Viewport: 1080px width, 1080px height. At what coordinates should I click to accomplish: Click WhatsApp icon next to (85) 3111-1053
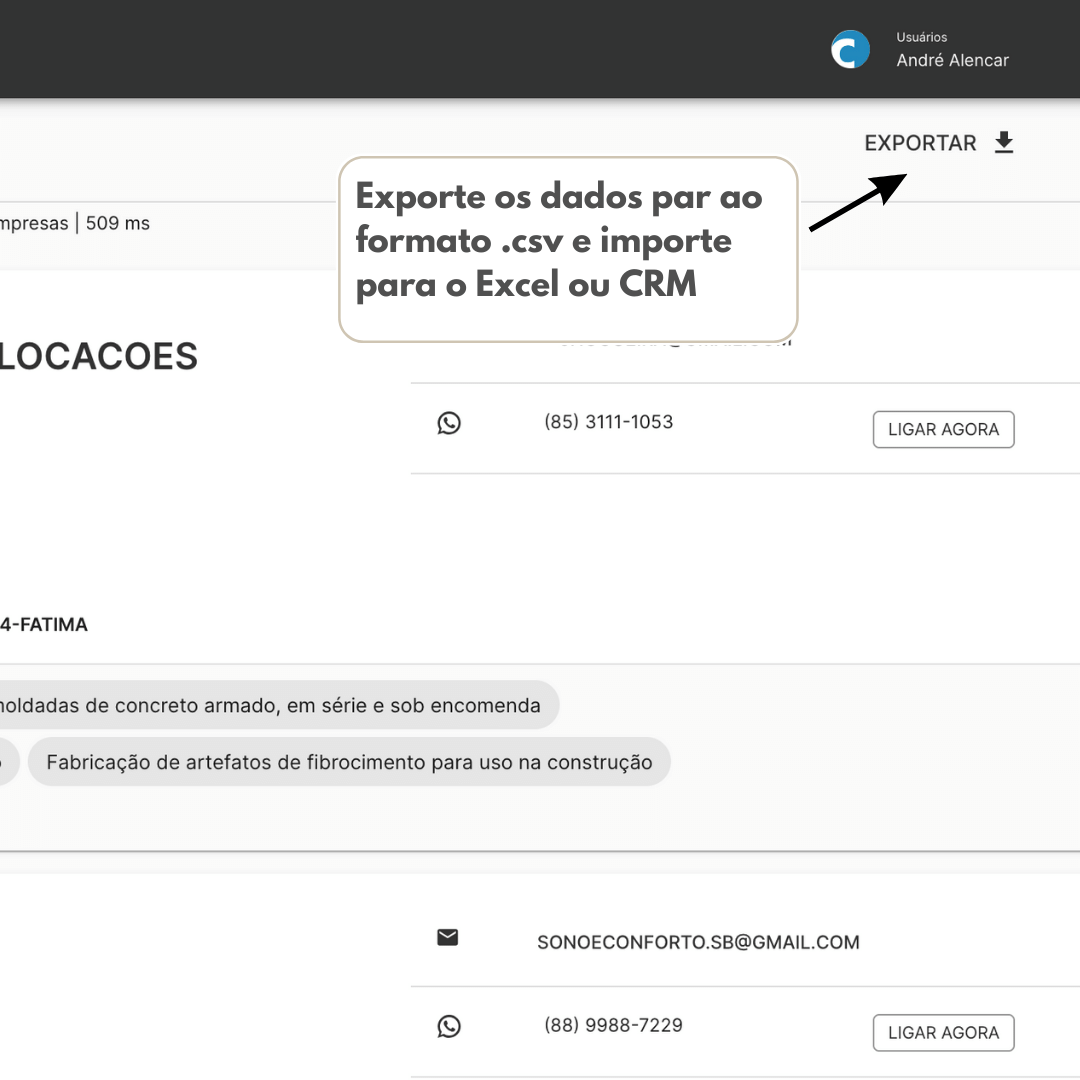pyautogui.click(x=449, y=423)
